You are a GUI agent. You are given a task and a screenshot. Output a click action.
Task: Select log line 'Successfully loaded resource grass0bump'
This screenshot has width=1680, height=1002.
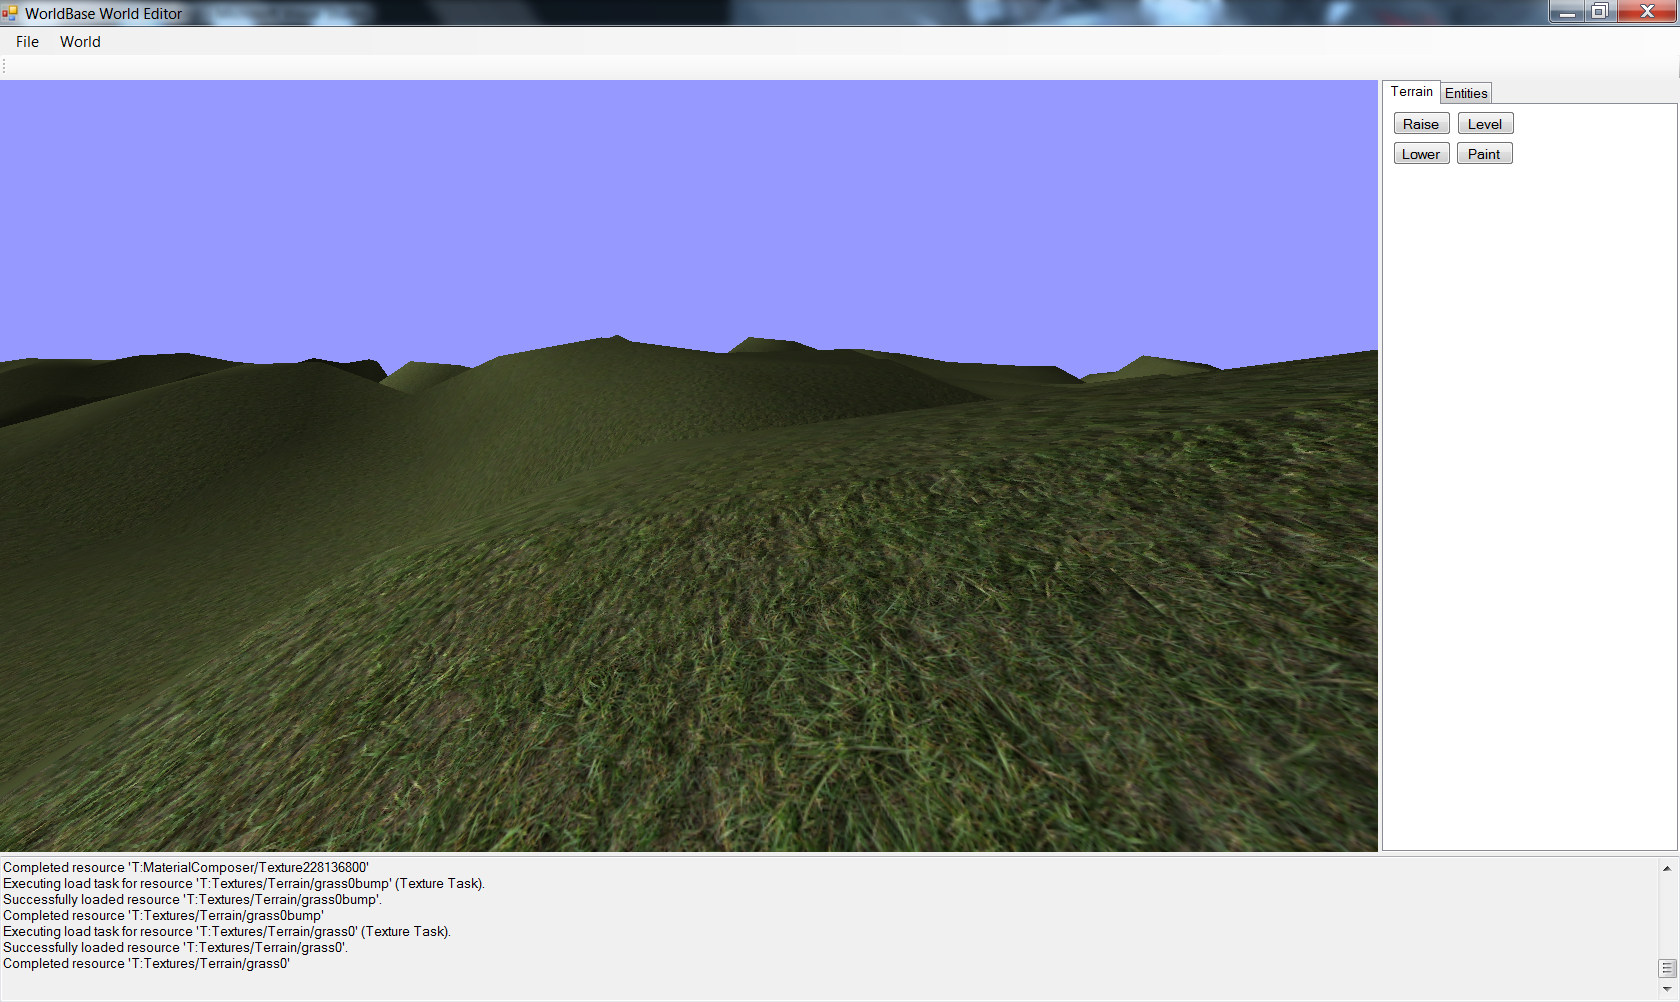tap(193, 900)
